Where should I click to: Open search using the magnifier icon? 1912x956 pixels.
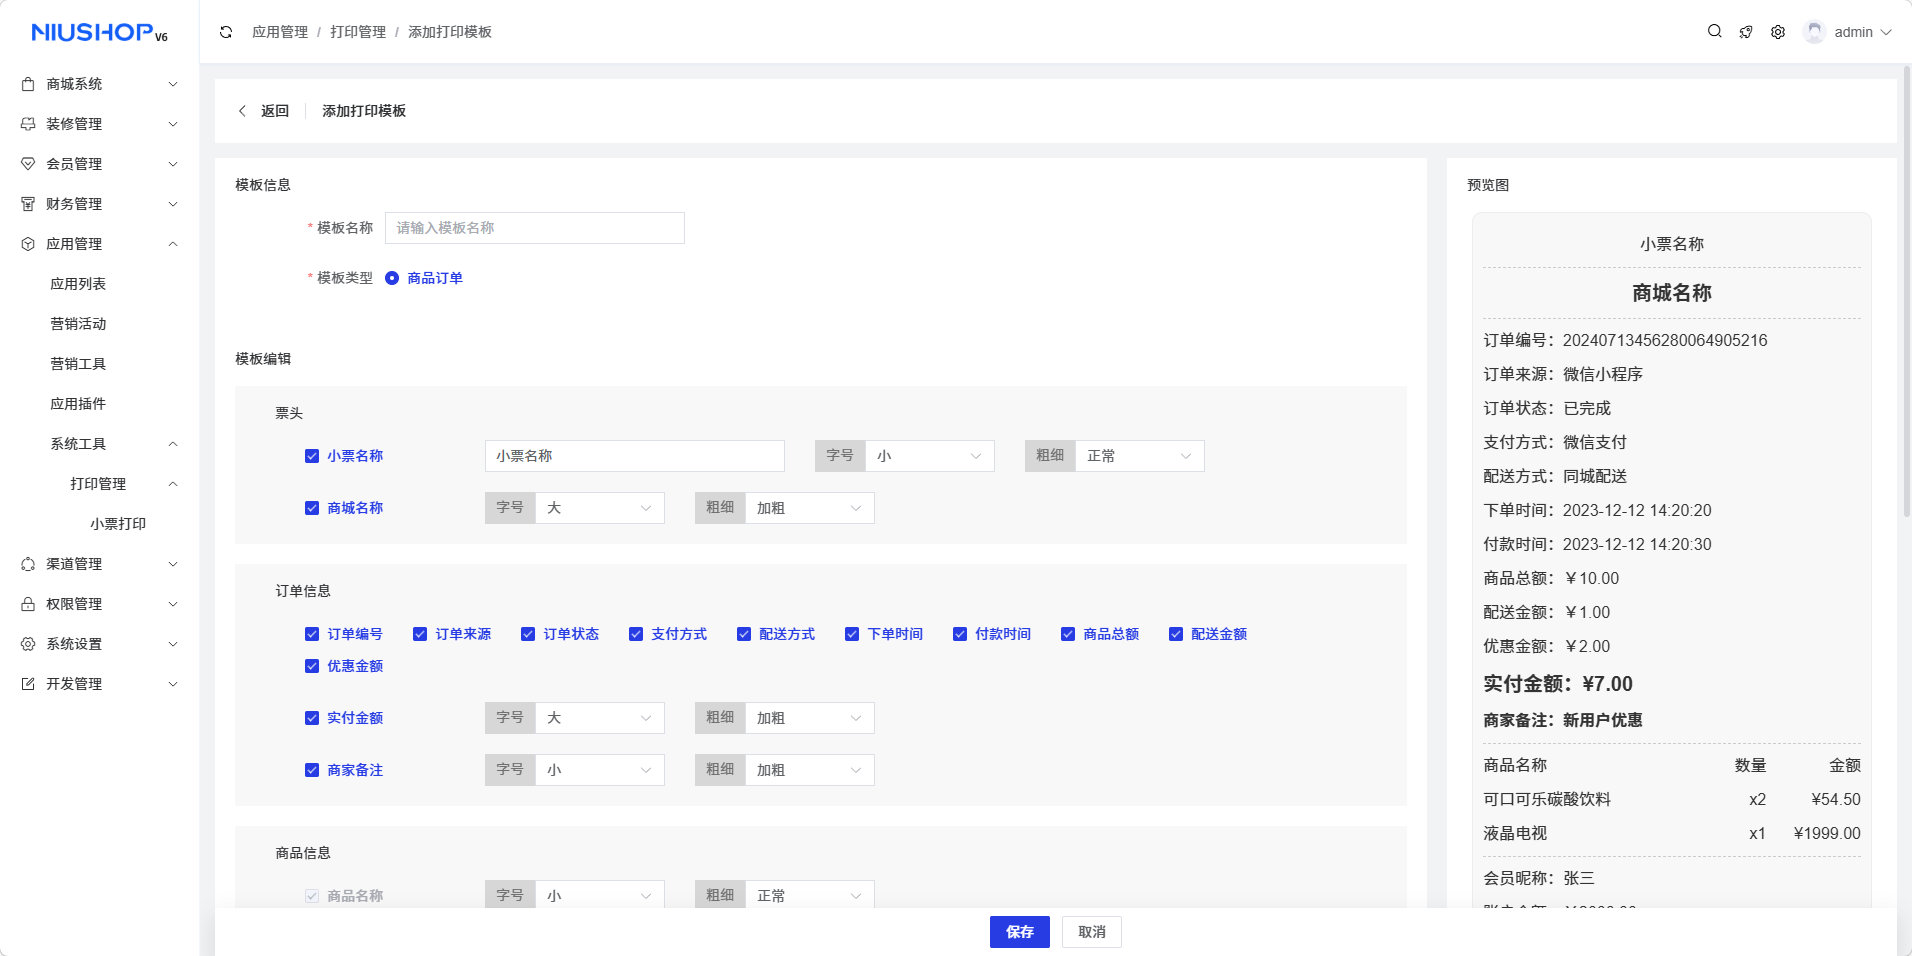click(1714, 32)
